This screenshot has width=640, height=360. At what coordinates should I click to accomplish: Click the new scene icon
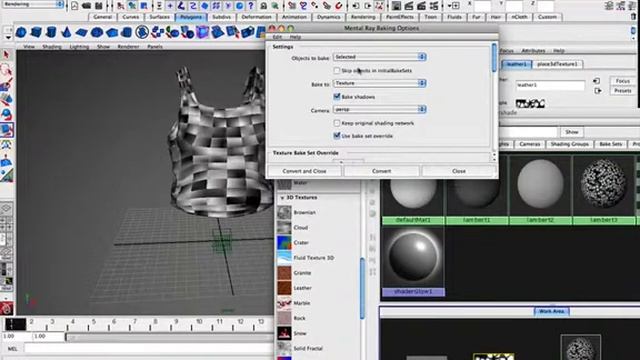[x=74, y=6]
